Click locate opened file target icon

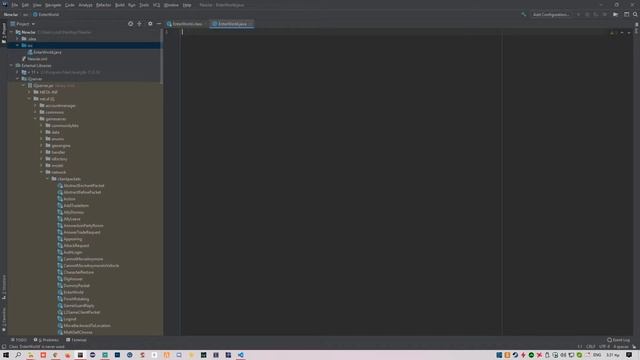click(x=131, y=24)
